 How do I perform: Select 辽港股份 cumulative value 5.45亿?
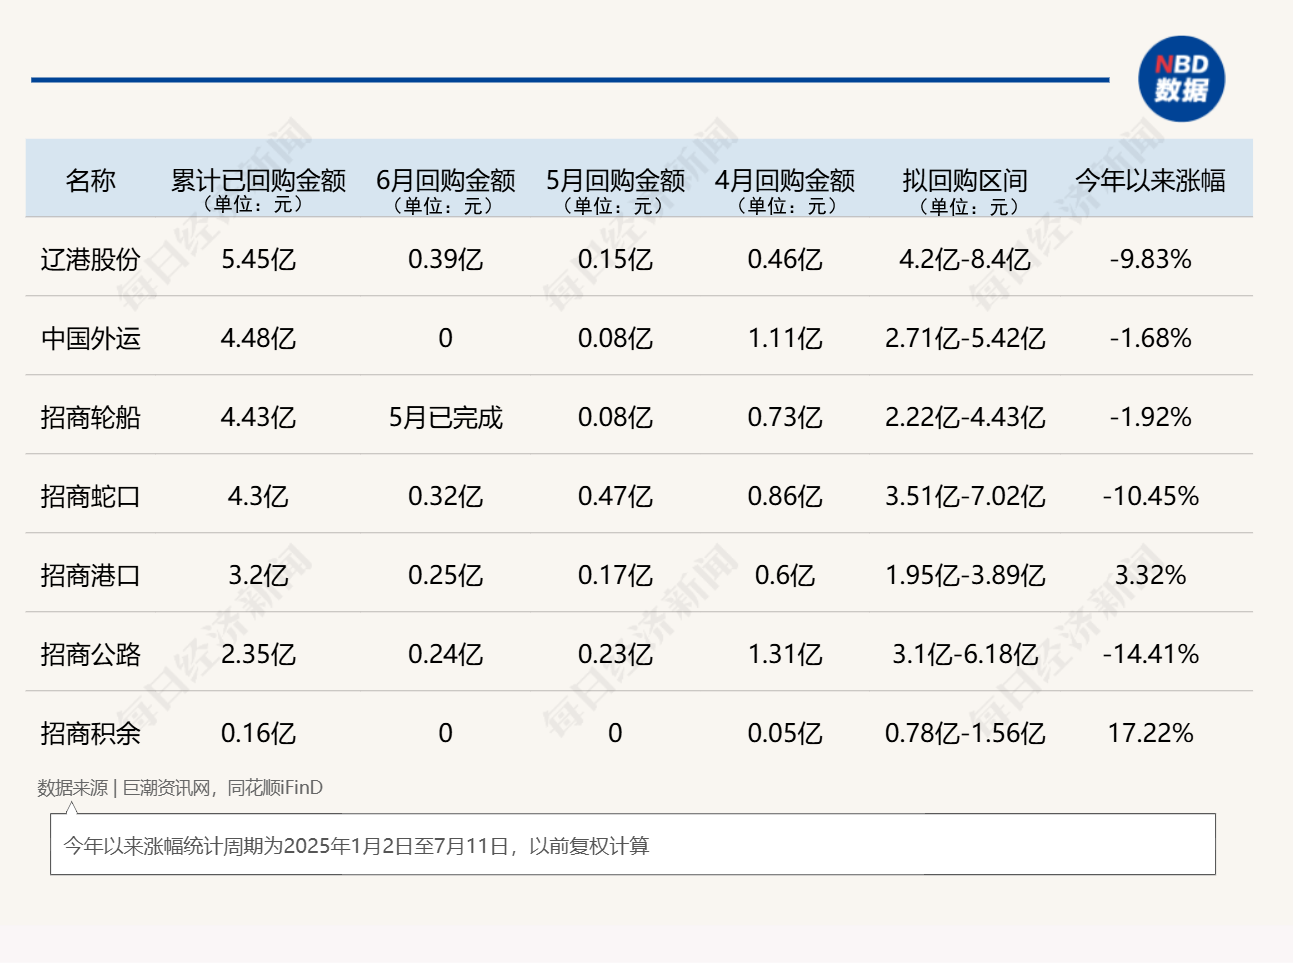(258, 260)
